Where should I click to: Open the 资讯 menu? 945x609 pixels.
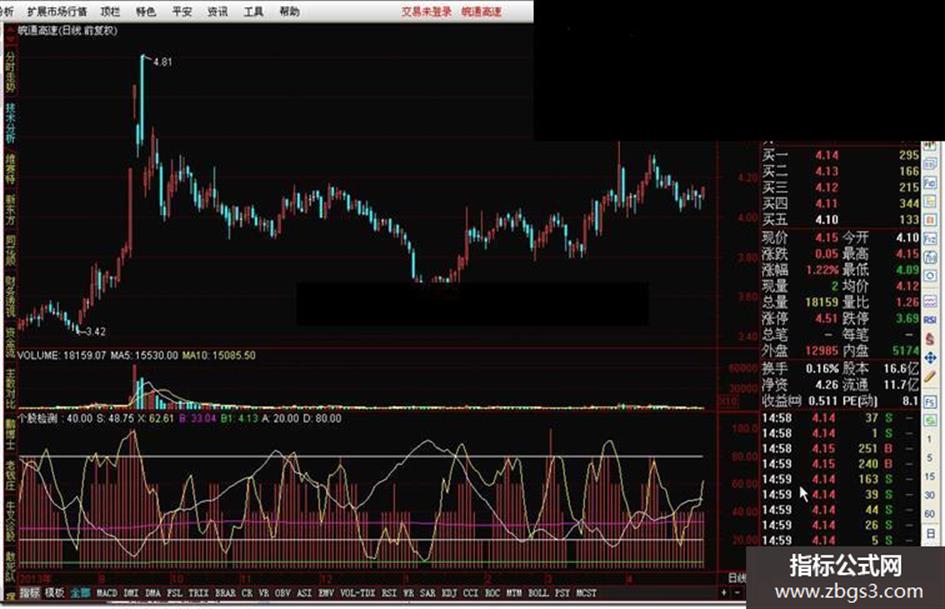point(218,11)
